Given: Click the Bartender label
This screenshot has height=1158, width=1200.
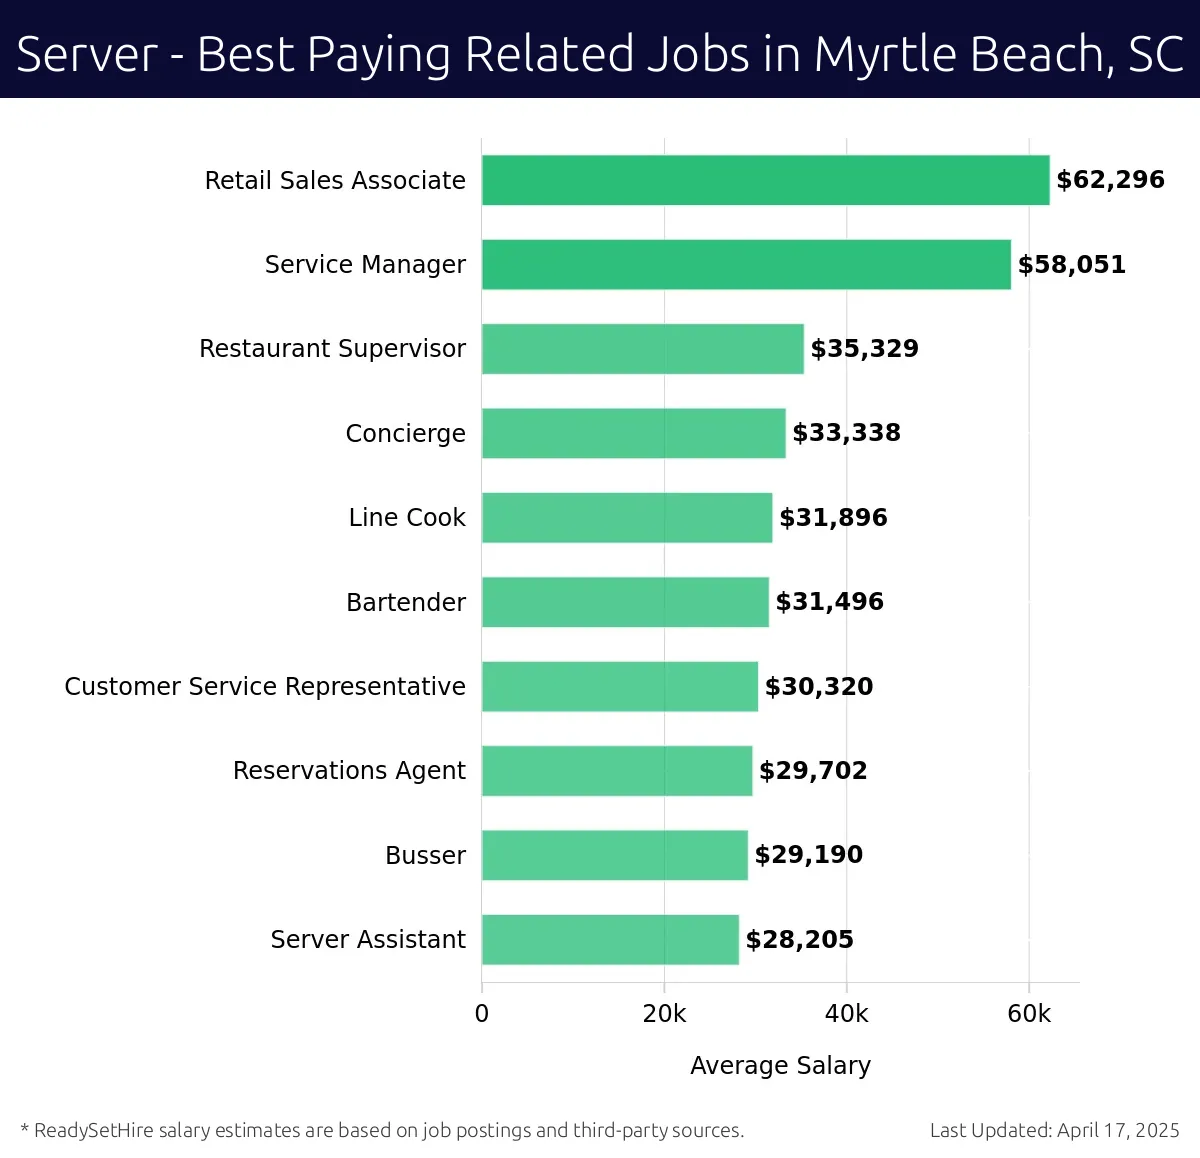Looking at the screenshot, I should tap(406, 602).
